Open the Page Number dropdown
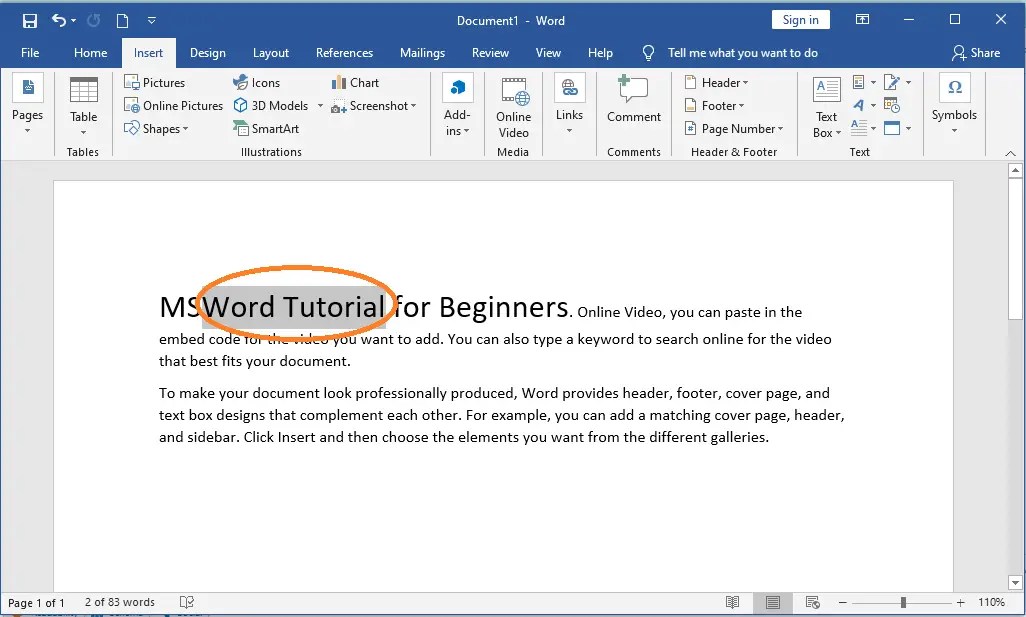Viewport: 1026px width, 617px height. (x=734, y=128)
